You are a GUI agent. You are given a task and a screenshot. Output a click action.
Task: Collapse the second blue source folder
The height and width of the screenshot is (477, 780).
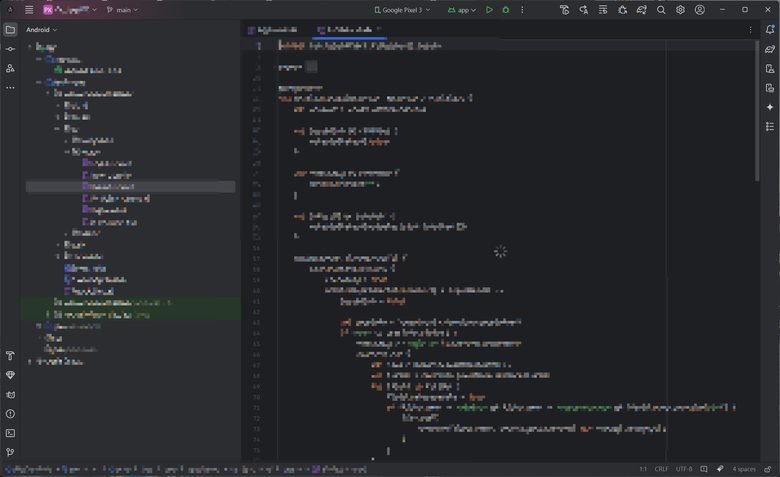pos(39,82)
